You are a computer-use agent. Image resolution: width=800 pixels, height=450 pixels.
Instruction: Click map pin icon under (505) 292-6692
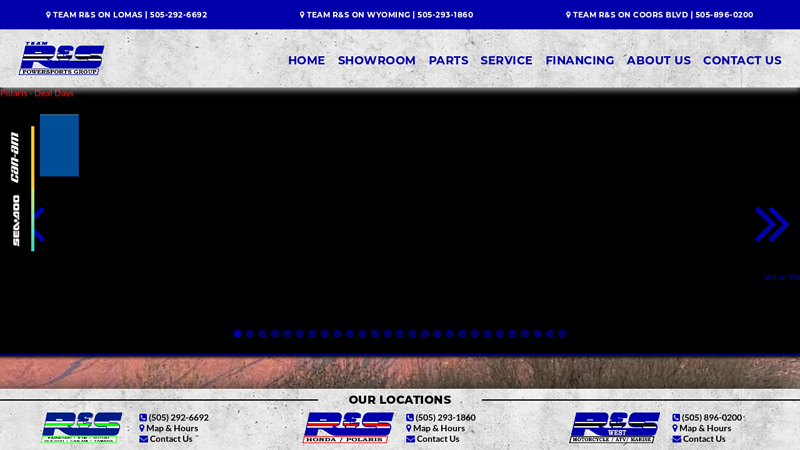click(x=142, y=428)
